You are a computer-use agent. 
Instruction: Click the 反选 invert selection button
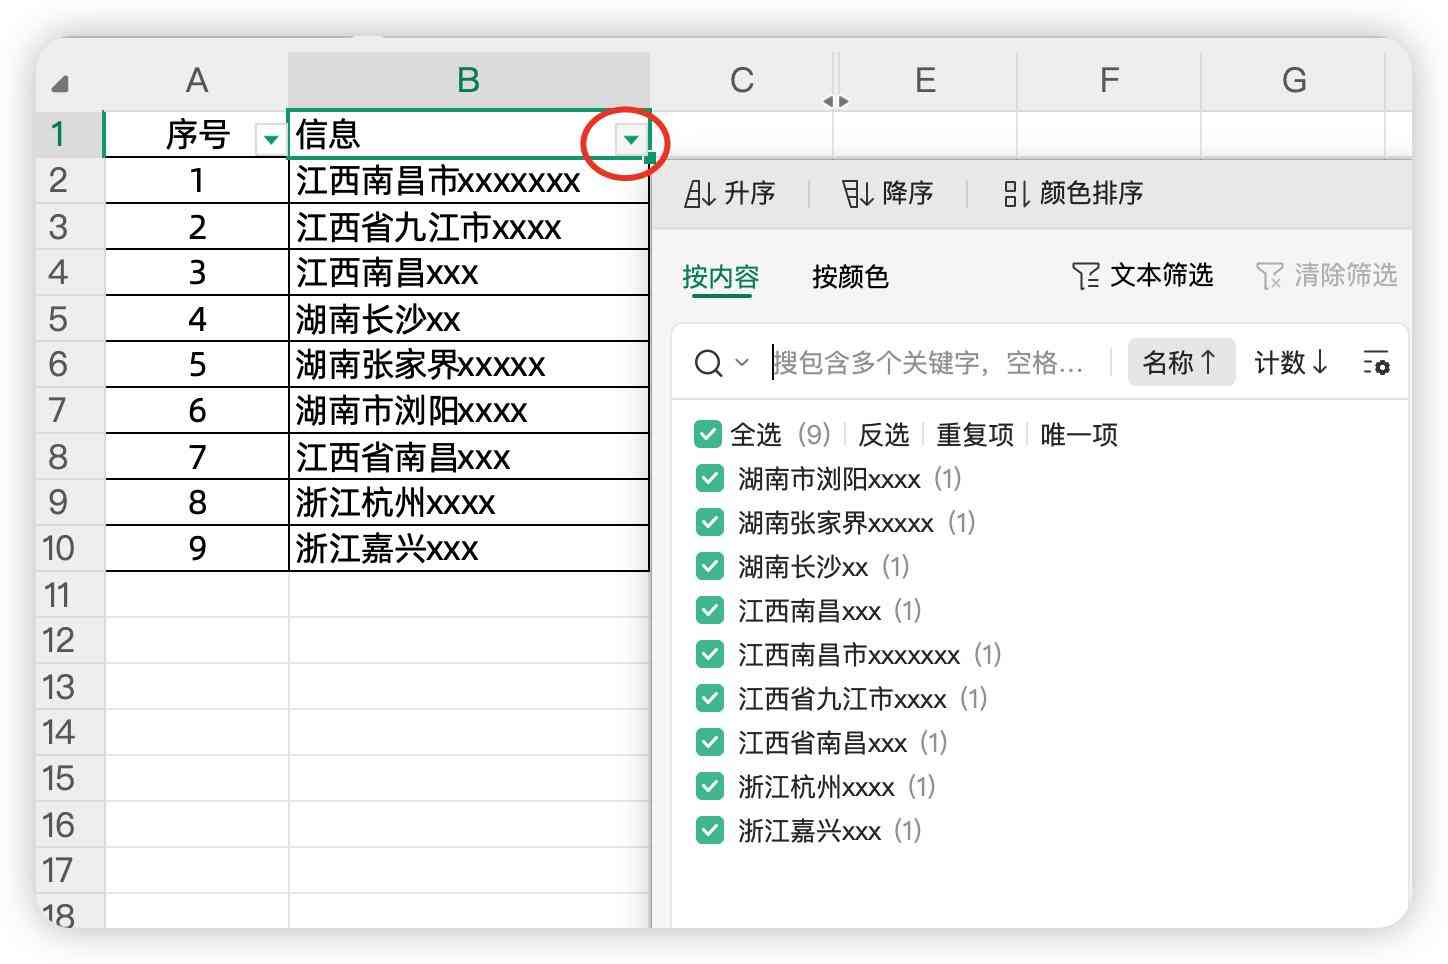tap(883, 434)
